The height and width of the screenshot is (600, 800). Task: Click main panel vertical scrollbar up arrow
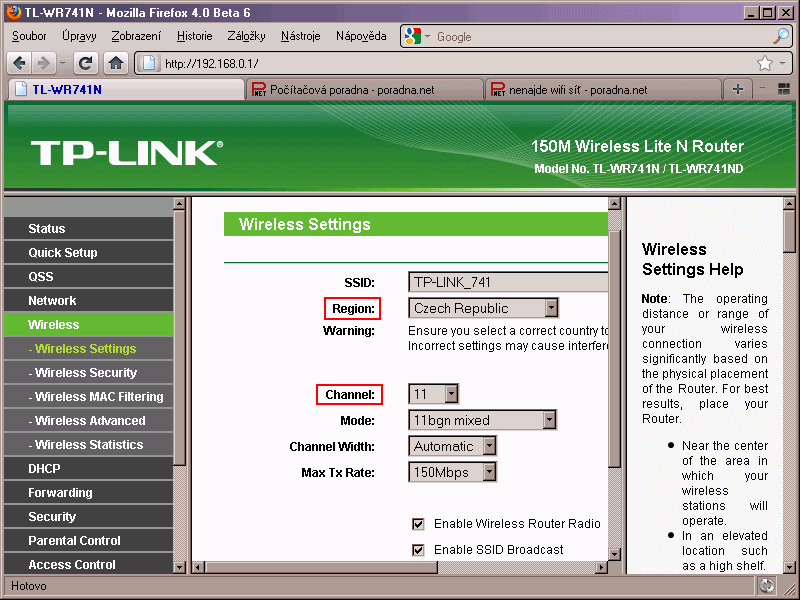click(x=614, y=204)
